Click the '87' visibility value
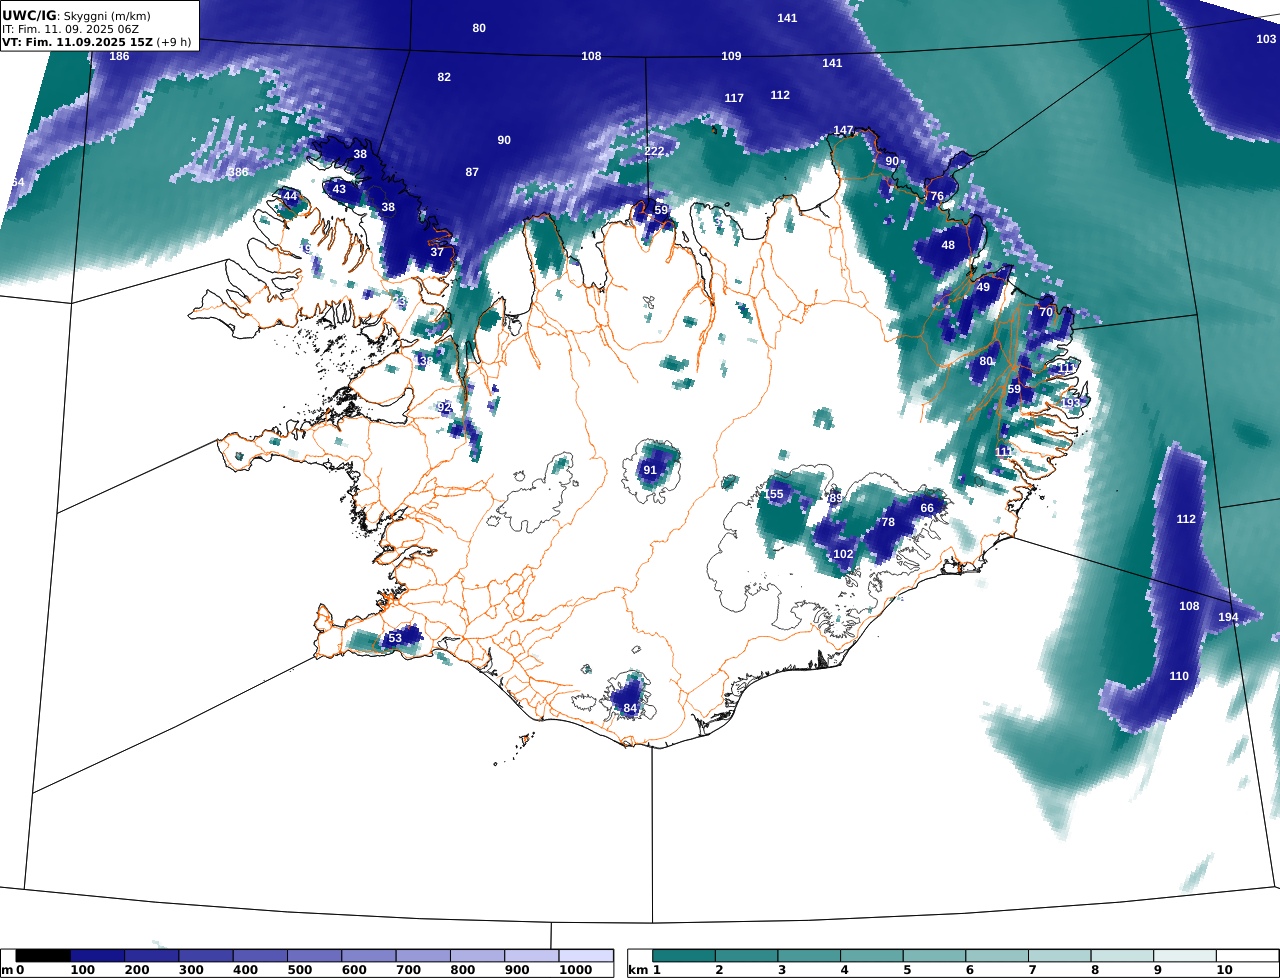Viewport: 1280px width, 978px height. 472,172
